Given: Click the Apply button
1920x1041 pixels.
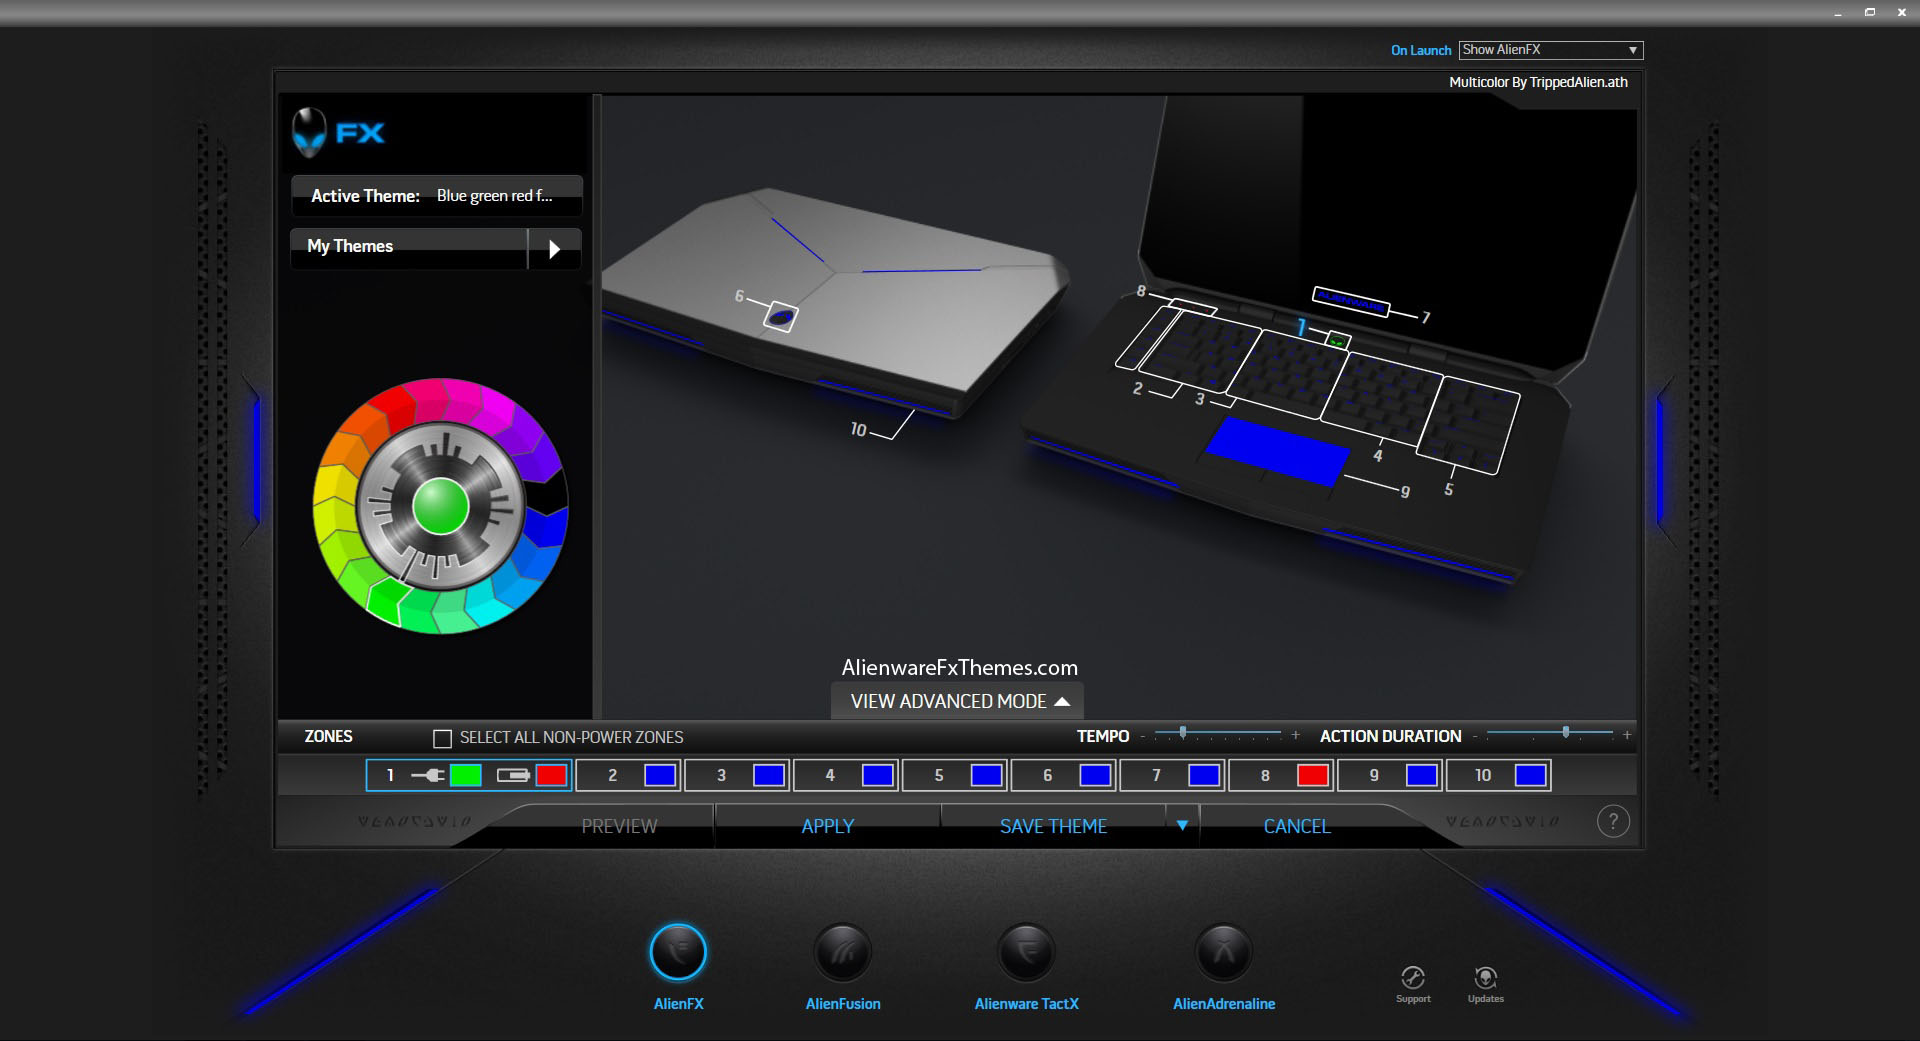Looking at the screenshot, I should 828,826.
